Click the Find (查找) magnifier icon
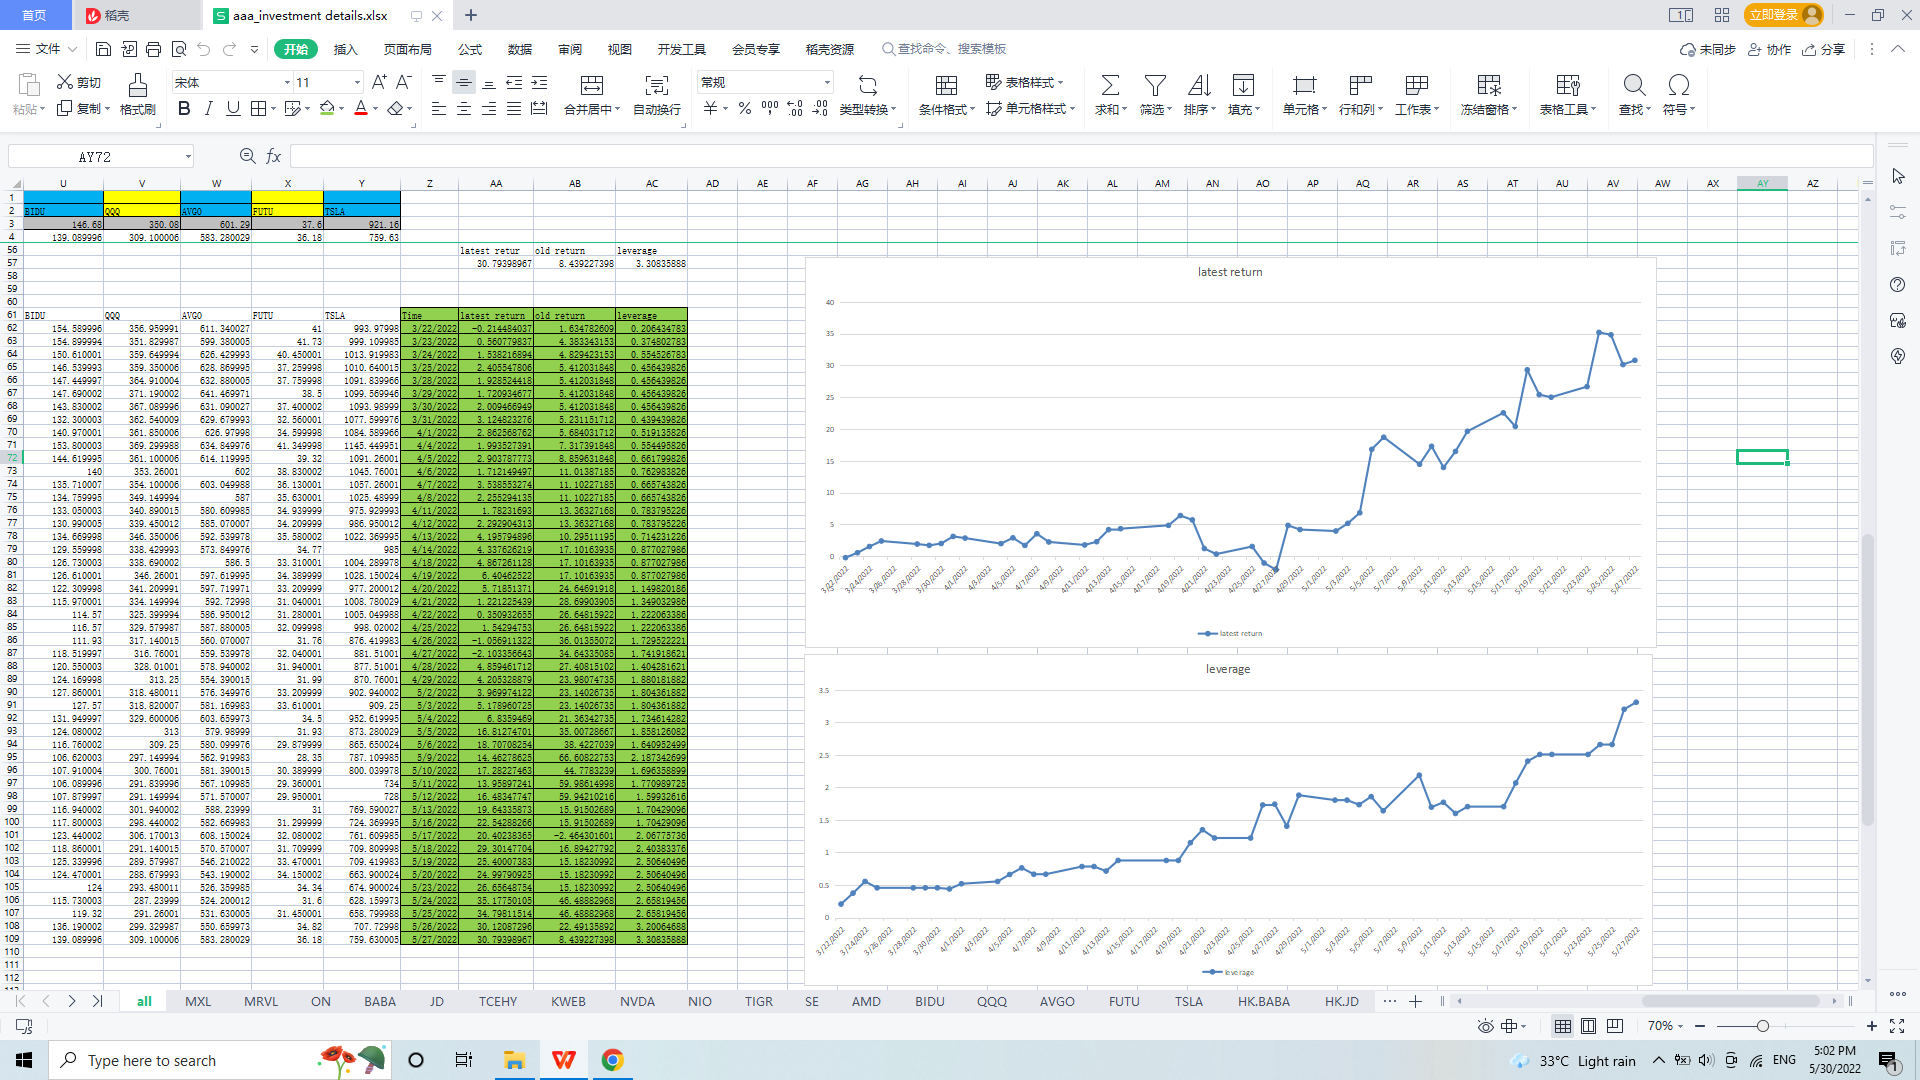This screenshot has height=1080, width=1920. [1633, 86]
